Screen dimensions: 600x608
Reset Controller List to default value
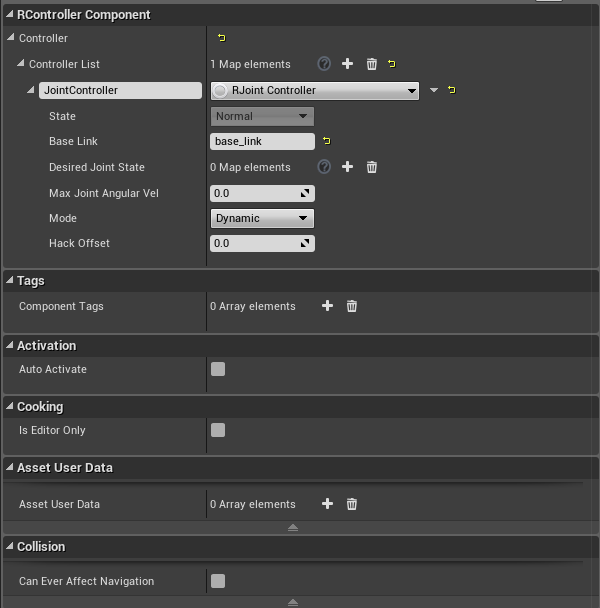click(x=392, y=64)
